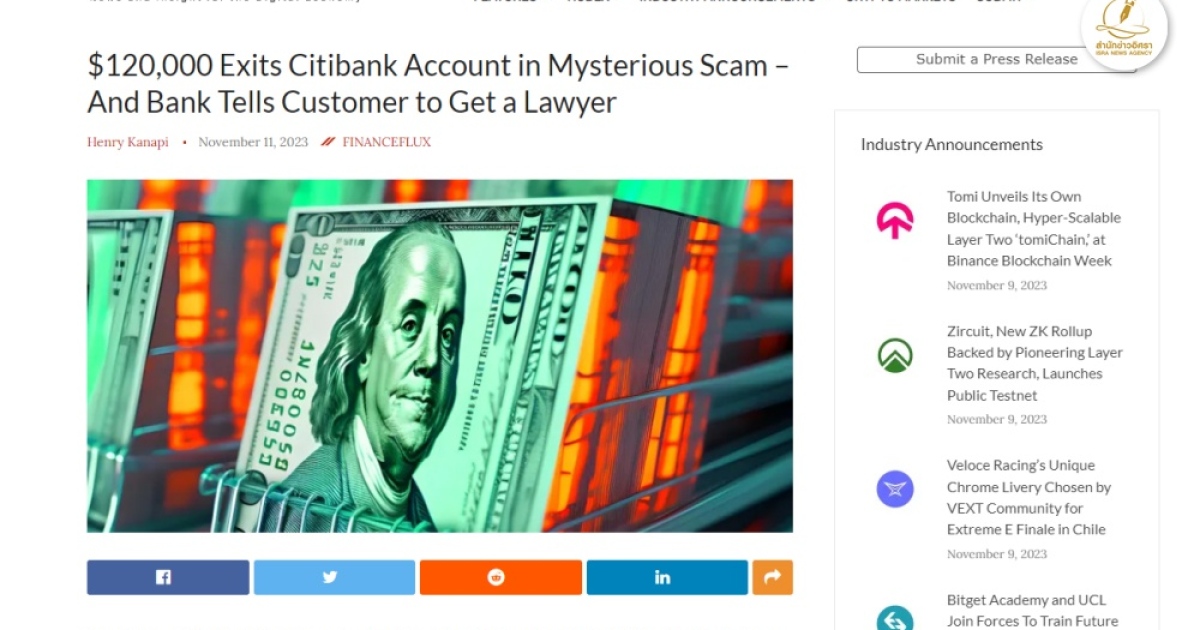Share the article on Facebook

tap(168, 577)
